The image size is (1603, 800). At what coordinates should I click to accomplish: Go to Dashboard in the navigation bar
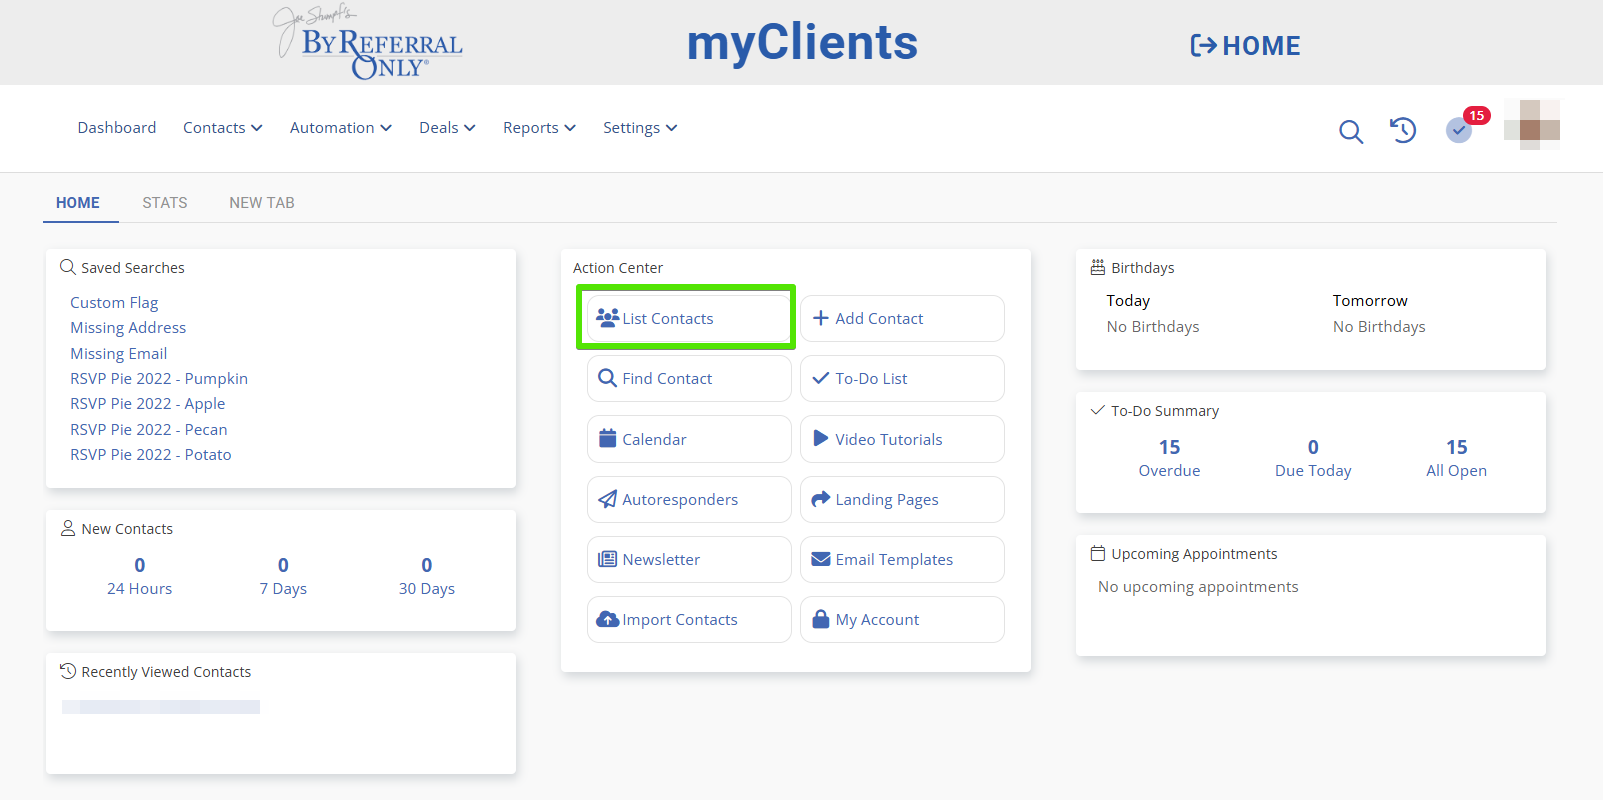[117, 128]
